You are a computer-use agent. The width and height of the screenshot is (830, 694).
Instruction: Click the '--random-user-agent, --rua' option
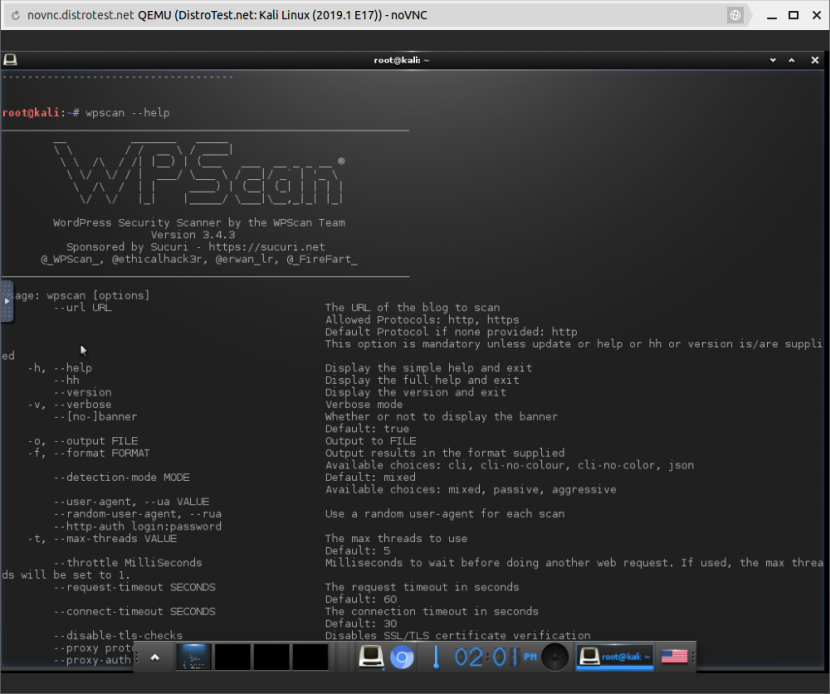(137, 514)
